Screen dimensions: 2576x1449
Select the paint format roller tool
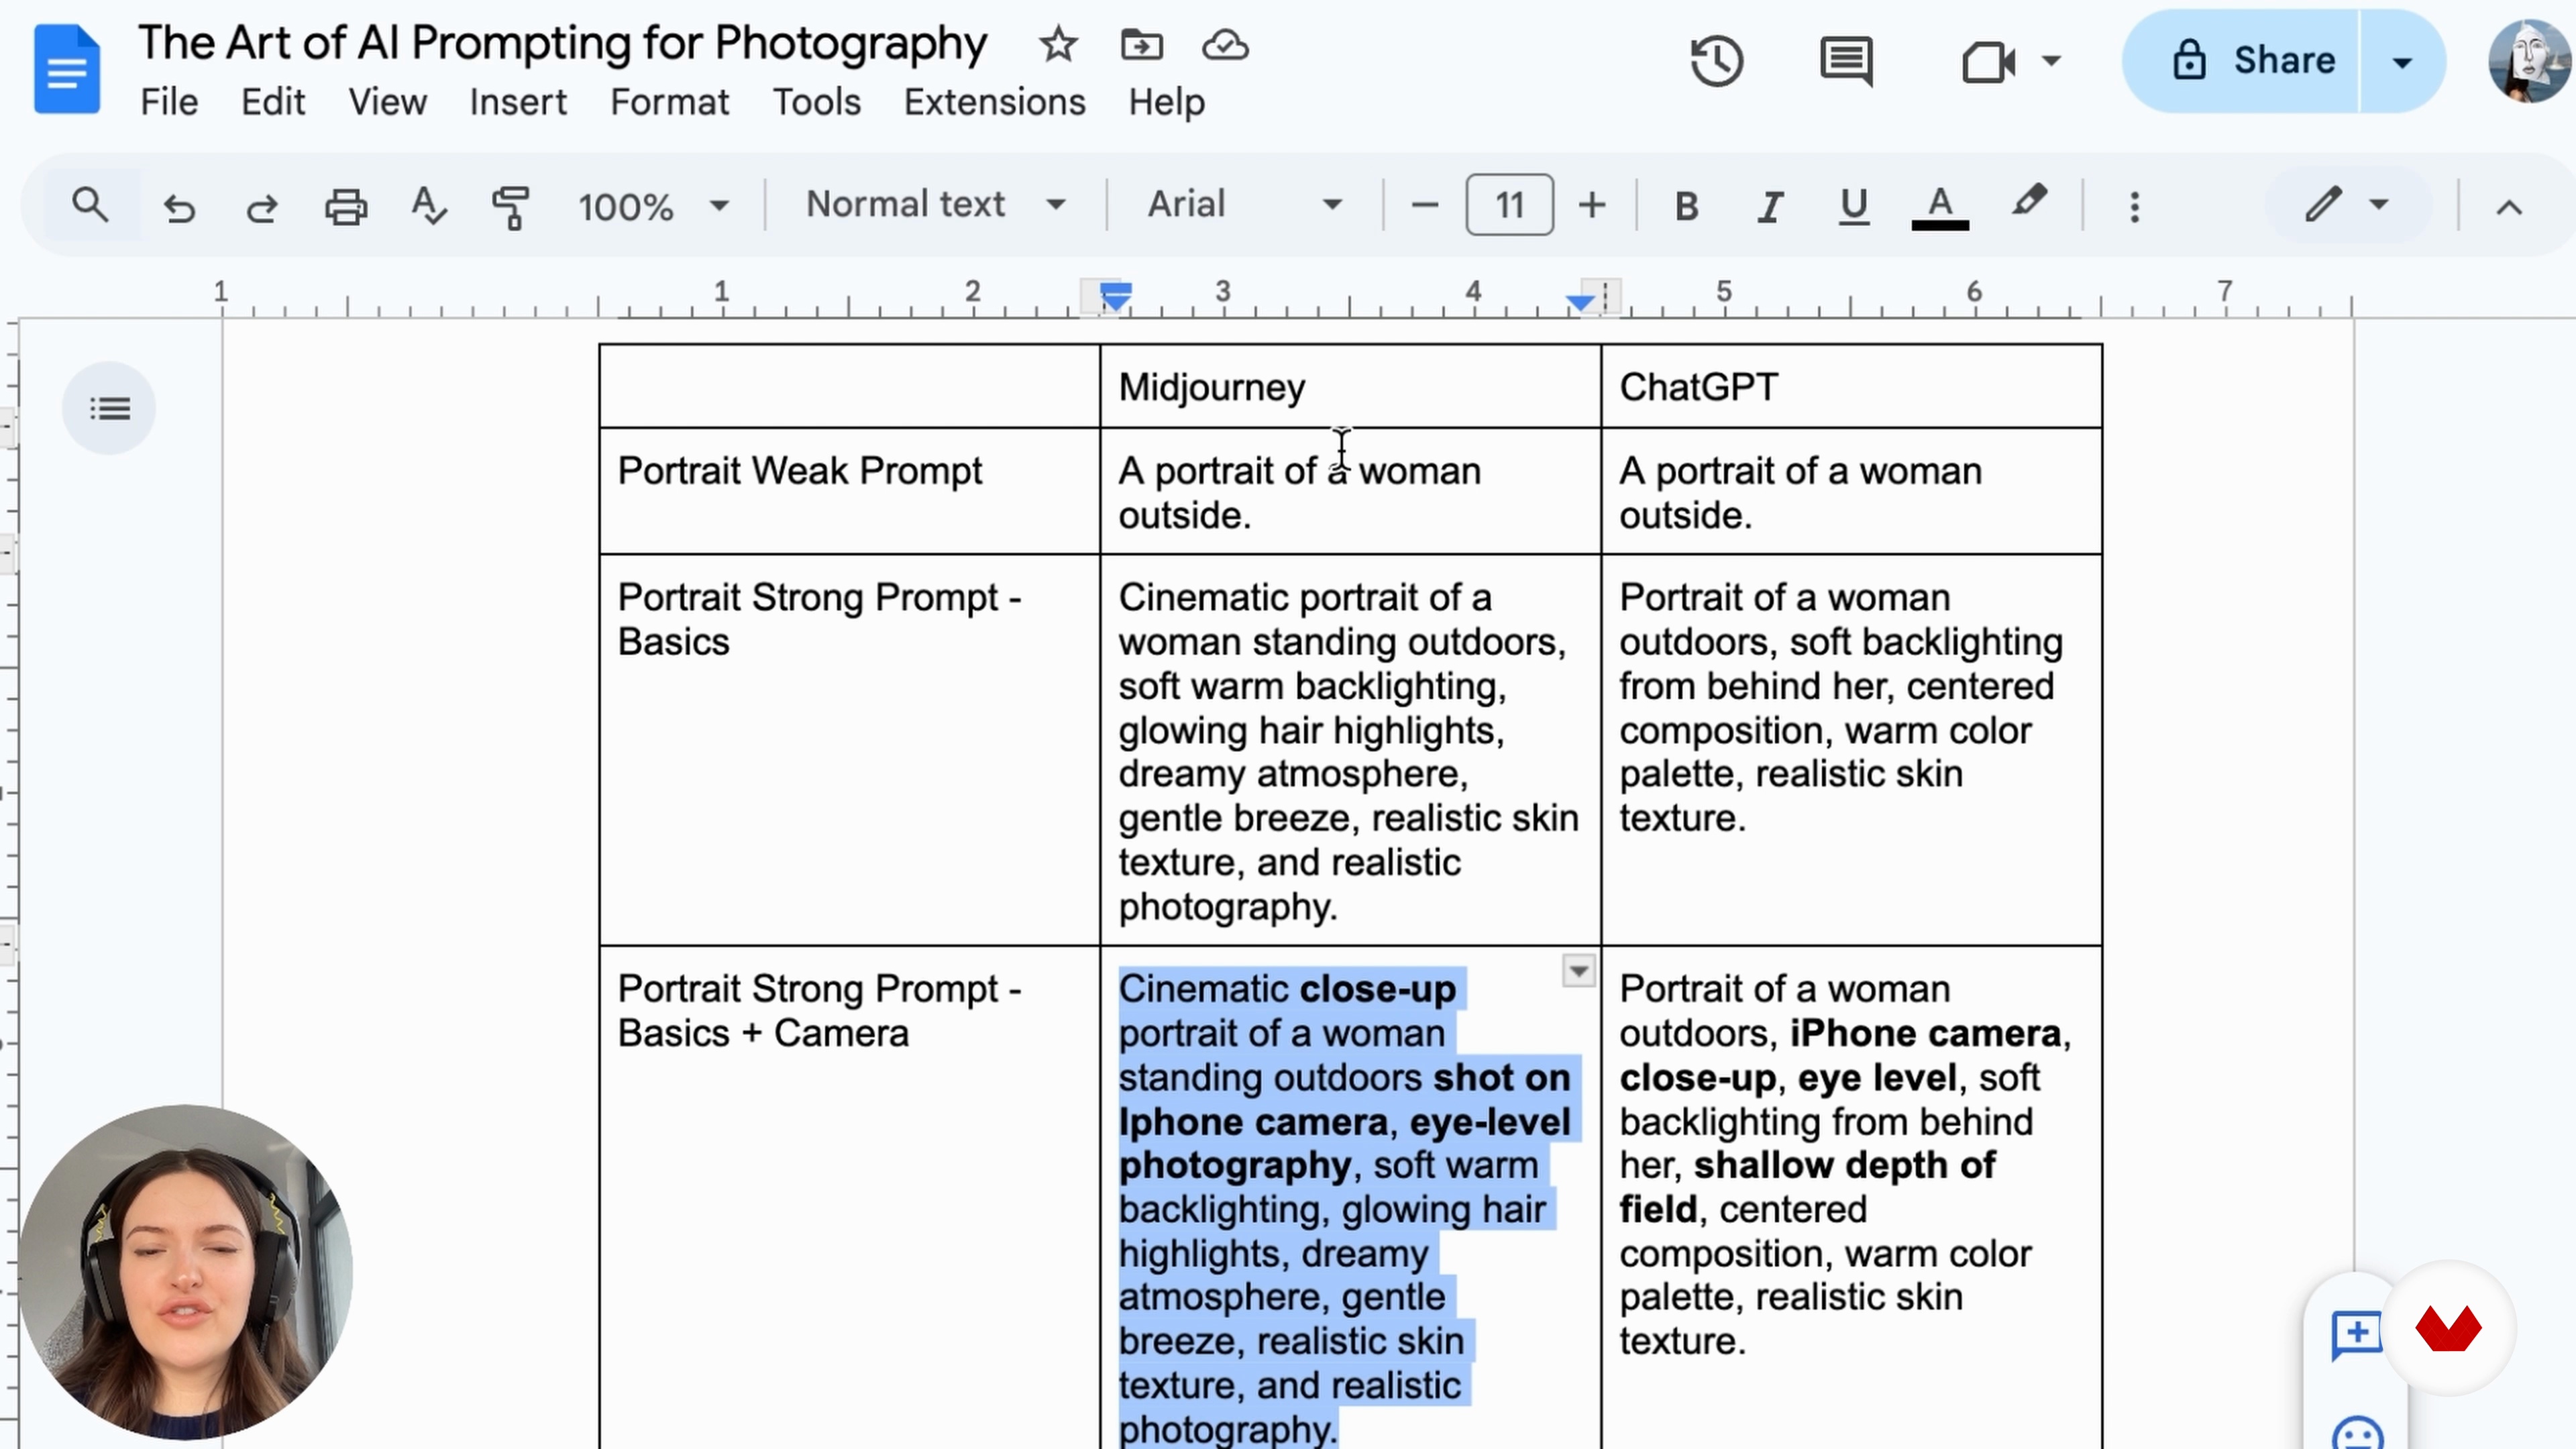coord(511,206)
